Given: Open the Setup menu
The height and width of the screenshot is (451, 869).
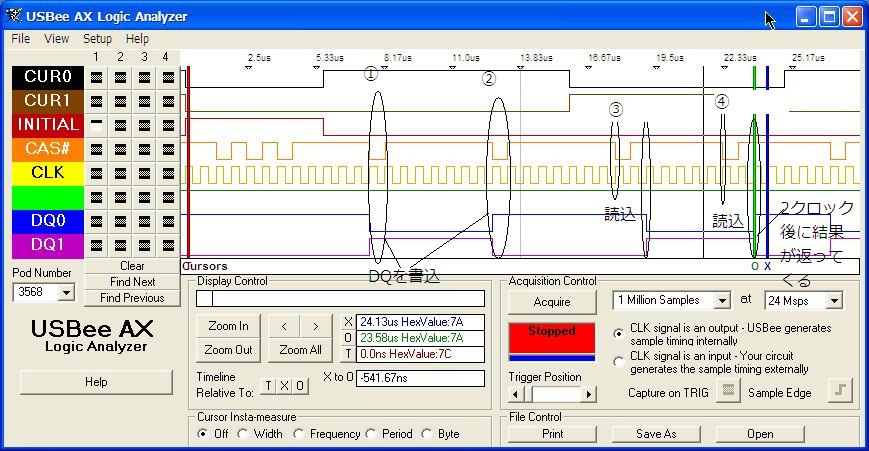Looking at the screenshot, I should [x=97, y=39].
